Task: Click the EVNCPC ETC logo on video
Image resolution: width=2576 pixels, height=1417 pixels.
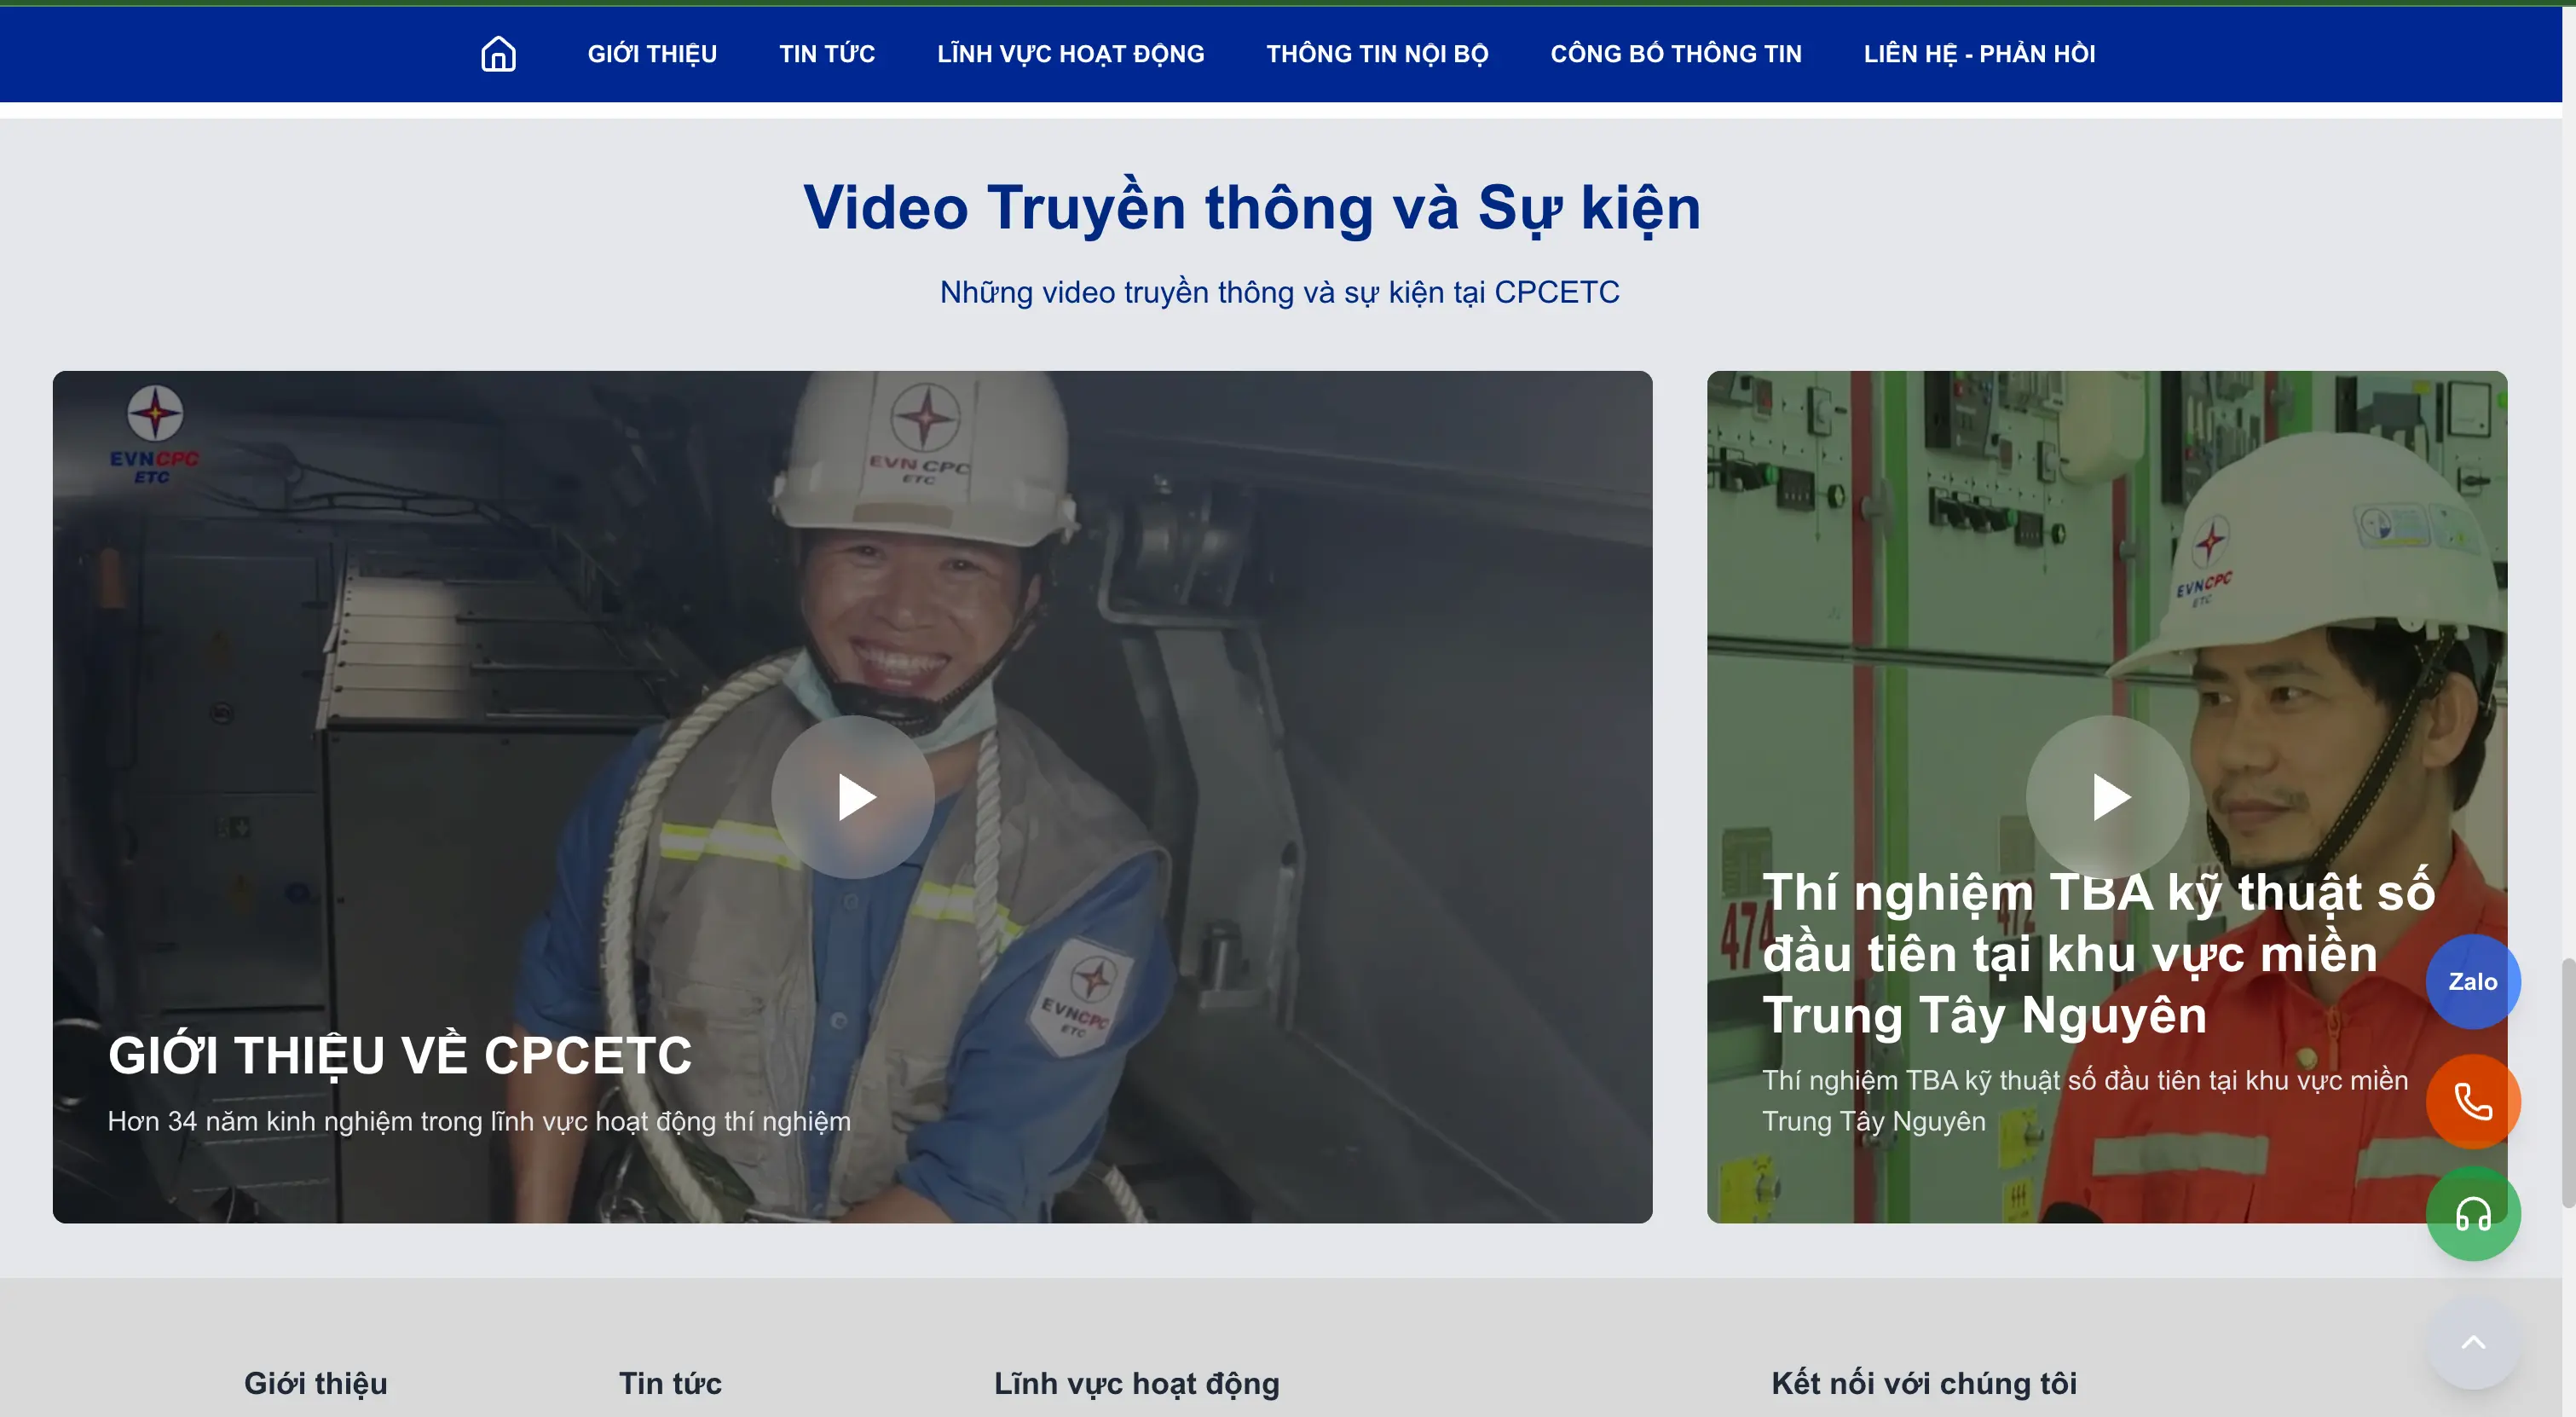Action: tap(154, 435)
